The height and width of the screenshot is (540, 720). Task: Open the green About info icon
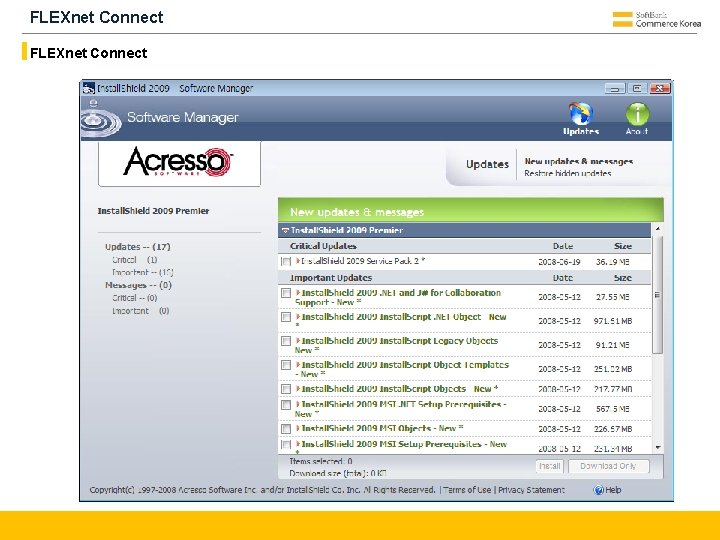coord(637,114)
